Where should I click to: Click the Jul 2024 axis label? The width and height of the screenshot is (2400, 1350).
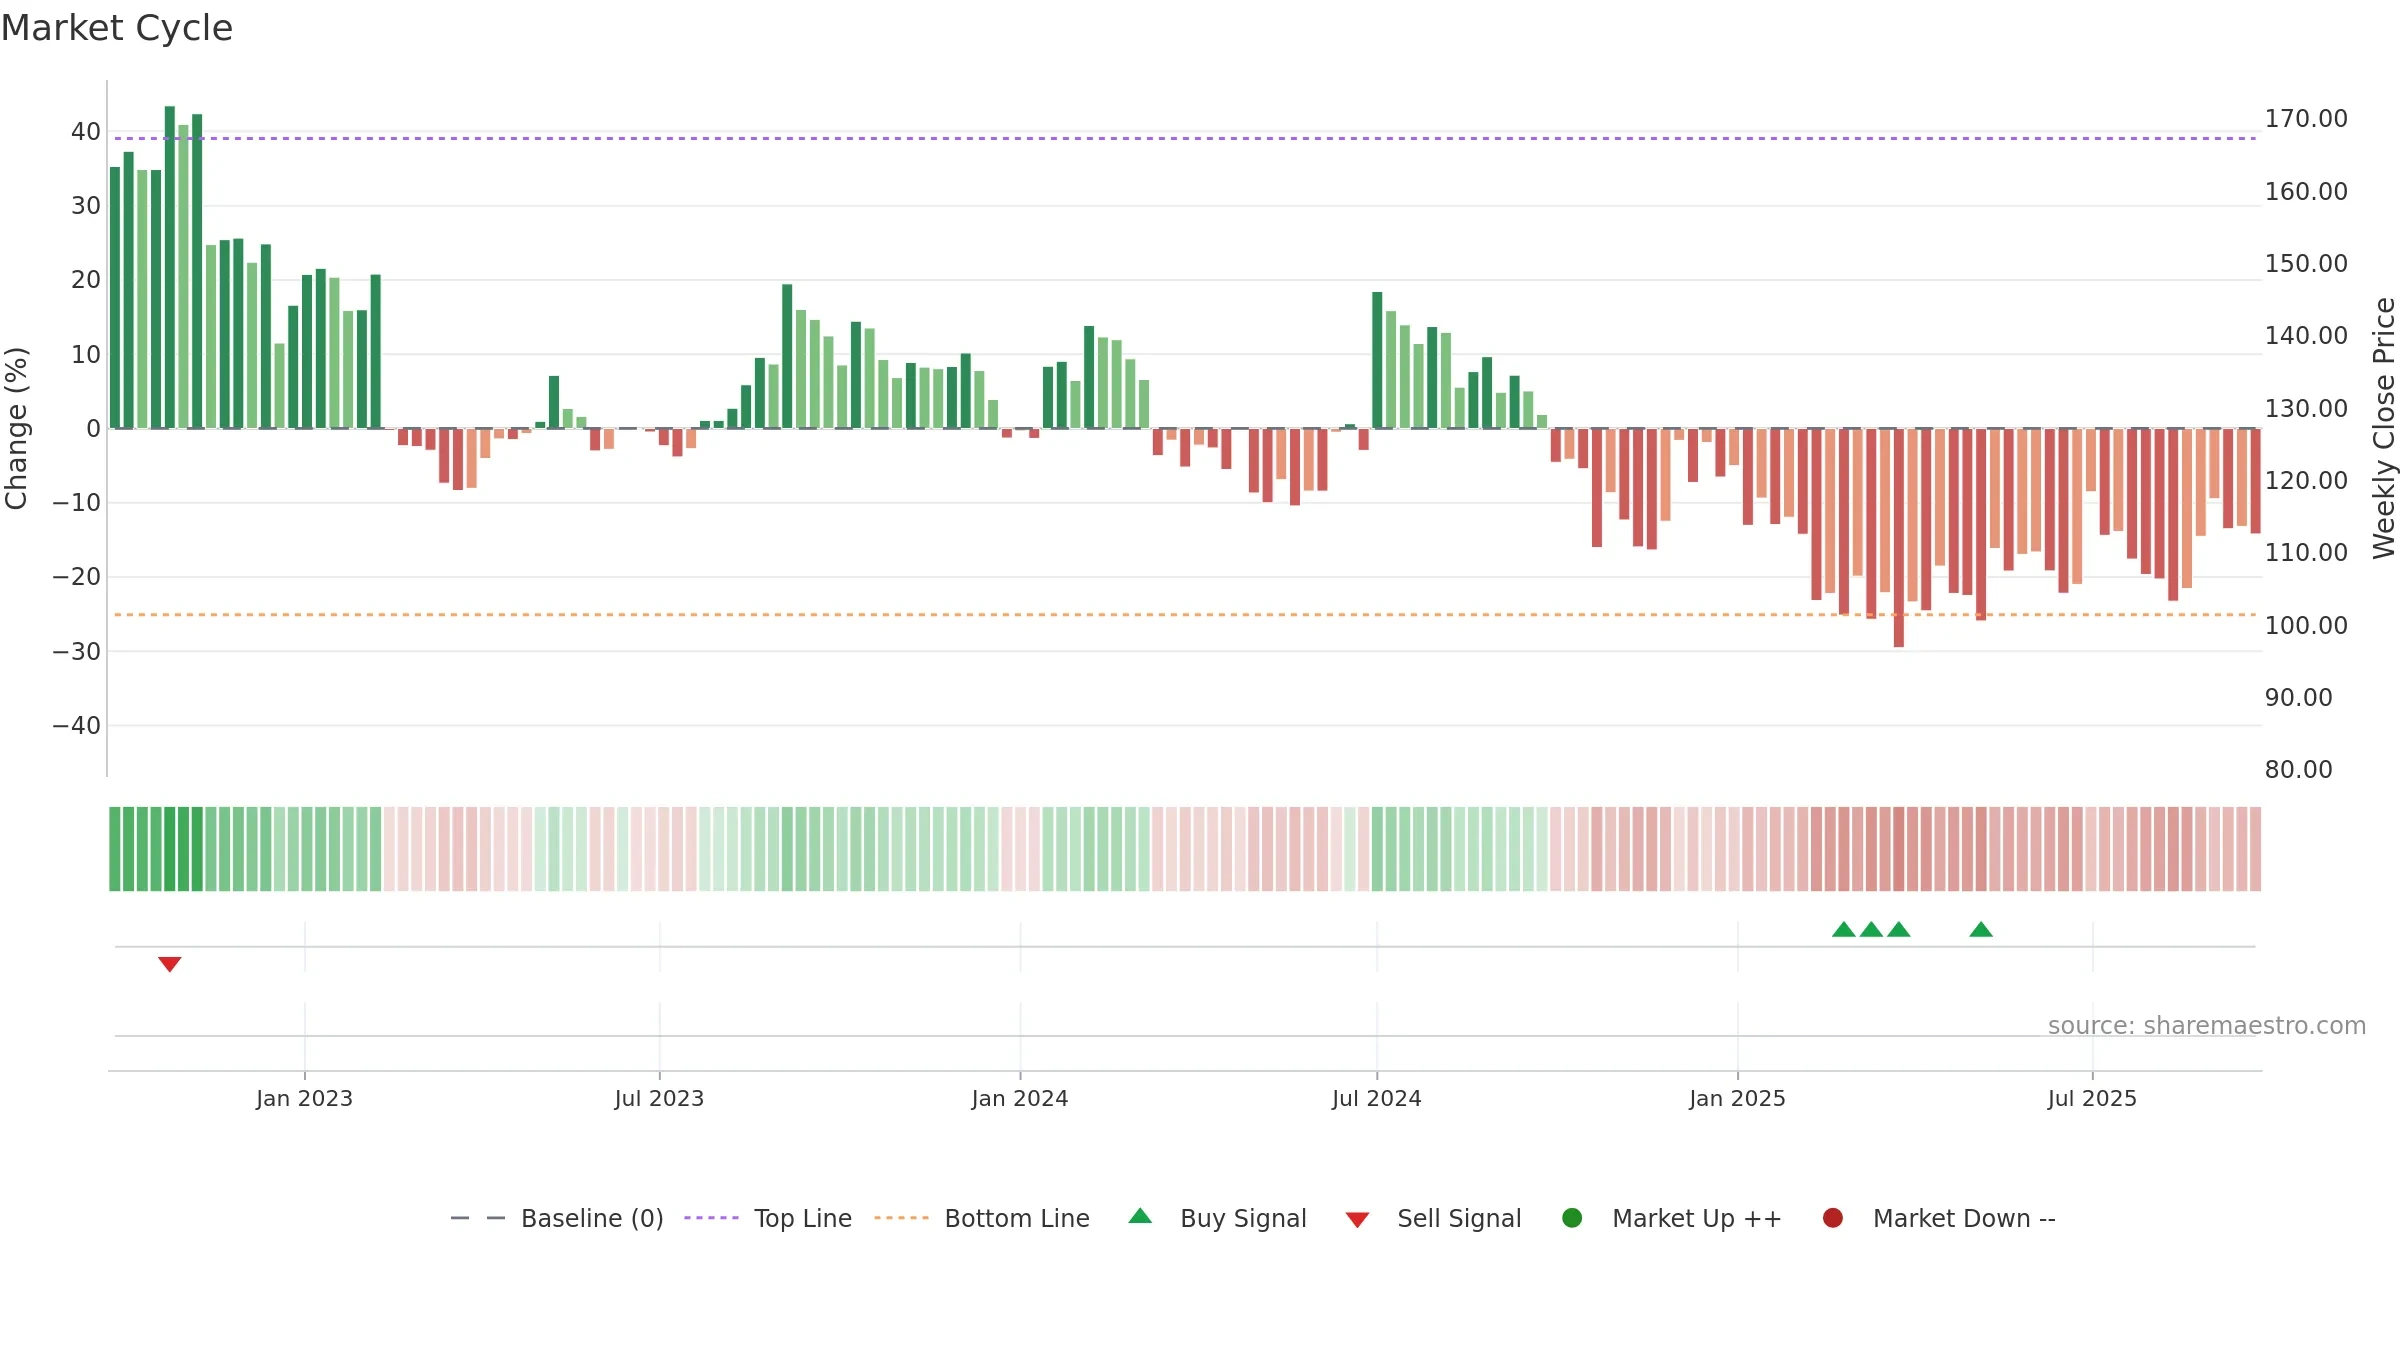1376,1098
